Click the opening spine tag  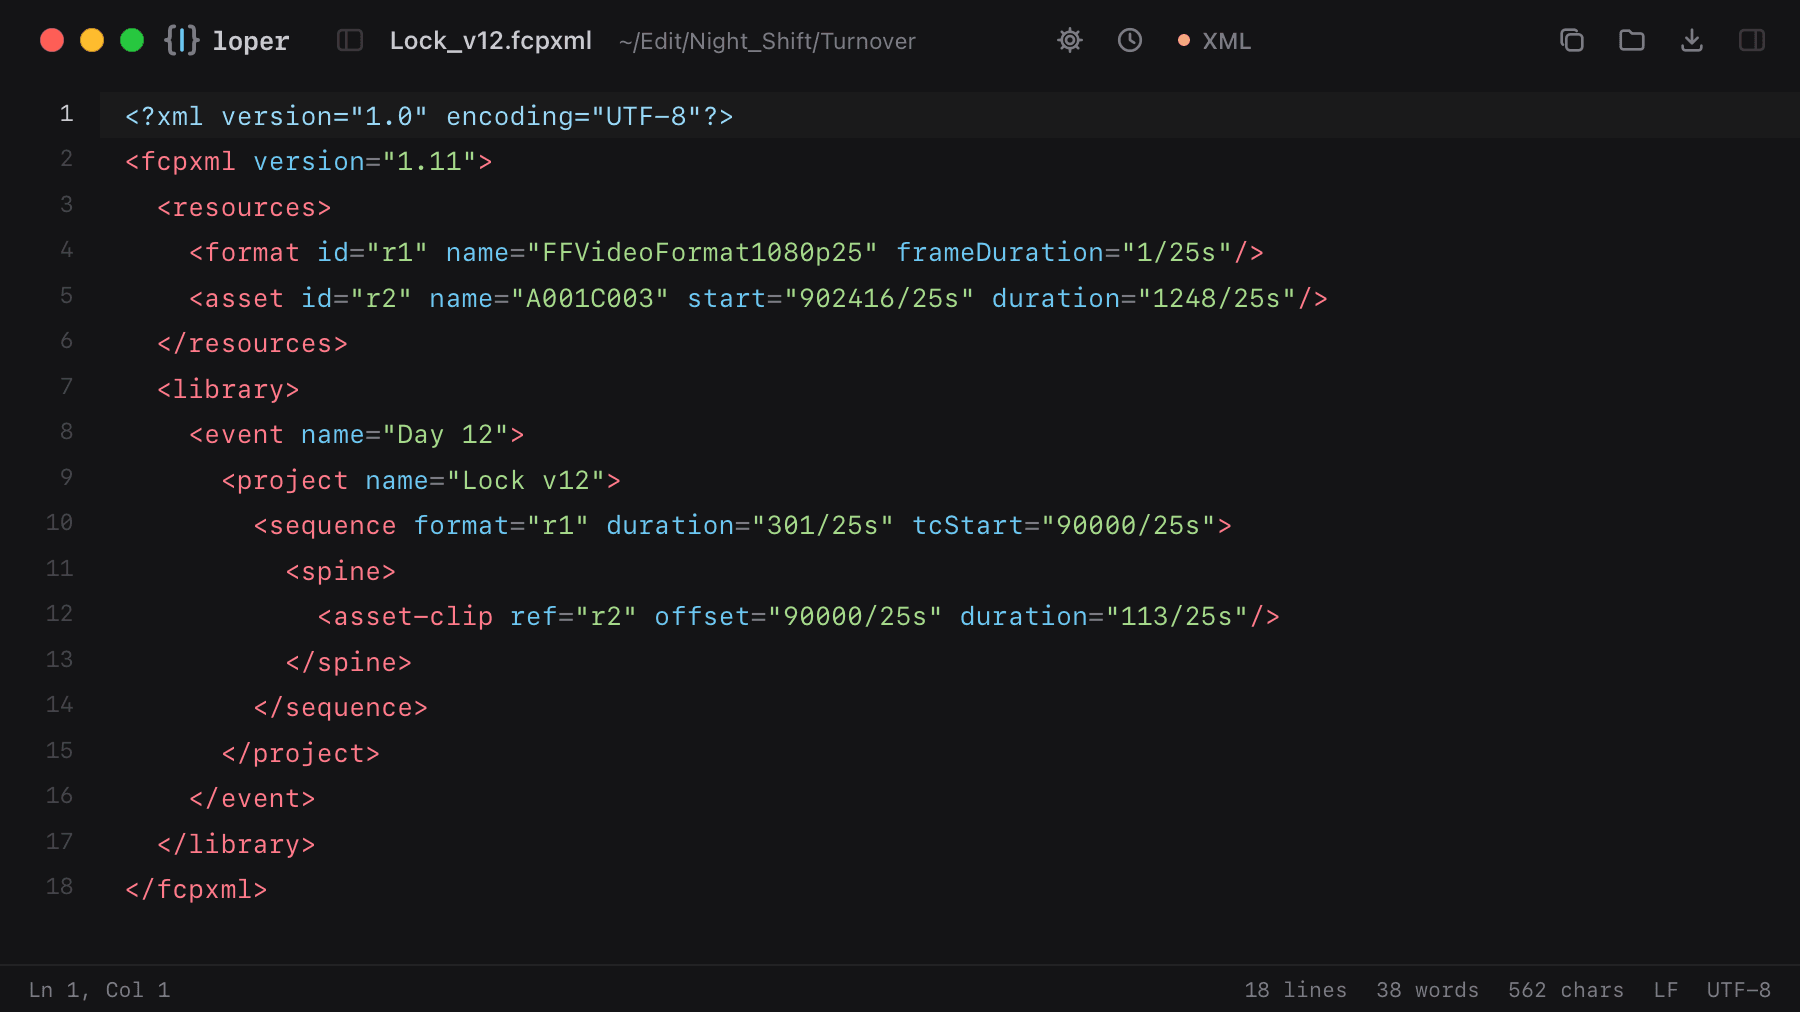coord(340,572)
